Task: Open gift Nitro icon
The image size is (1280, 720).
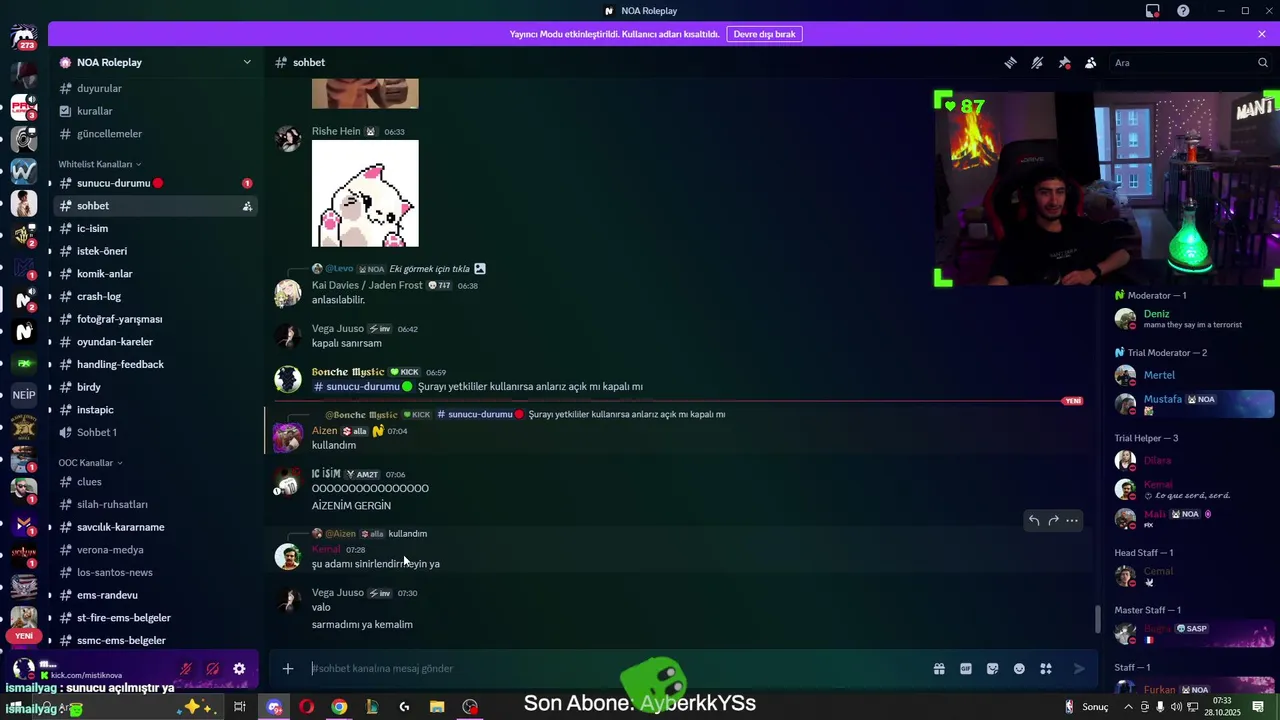Action: [x=939, y=668]
